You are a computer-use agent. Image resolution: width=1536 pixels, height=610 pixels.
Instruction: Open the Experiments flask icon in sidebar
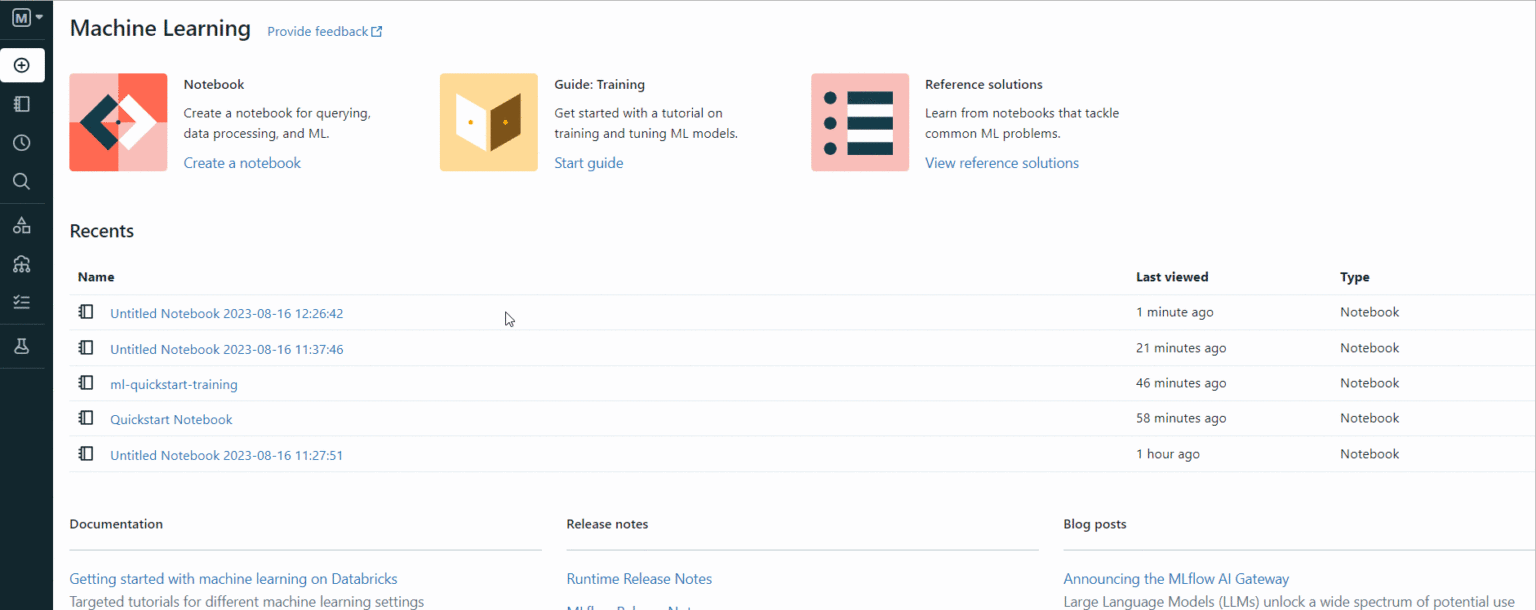coord(22,346)
